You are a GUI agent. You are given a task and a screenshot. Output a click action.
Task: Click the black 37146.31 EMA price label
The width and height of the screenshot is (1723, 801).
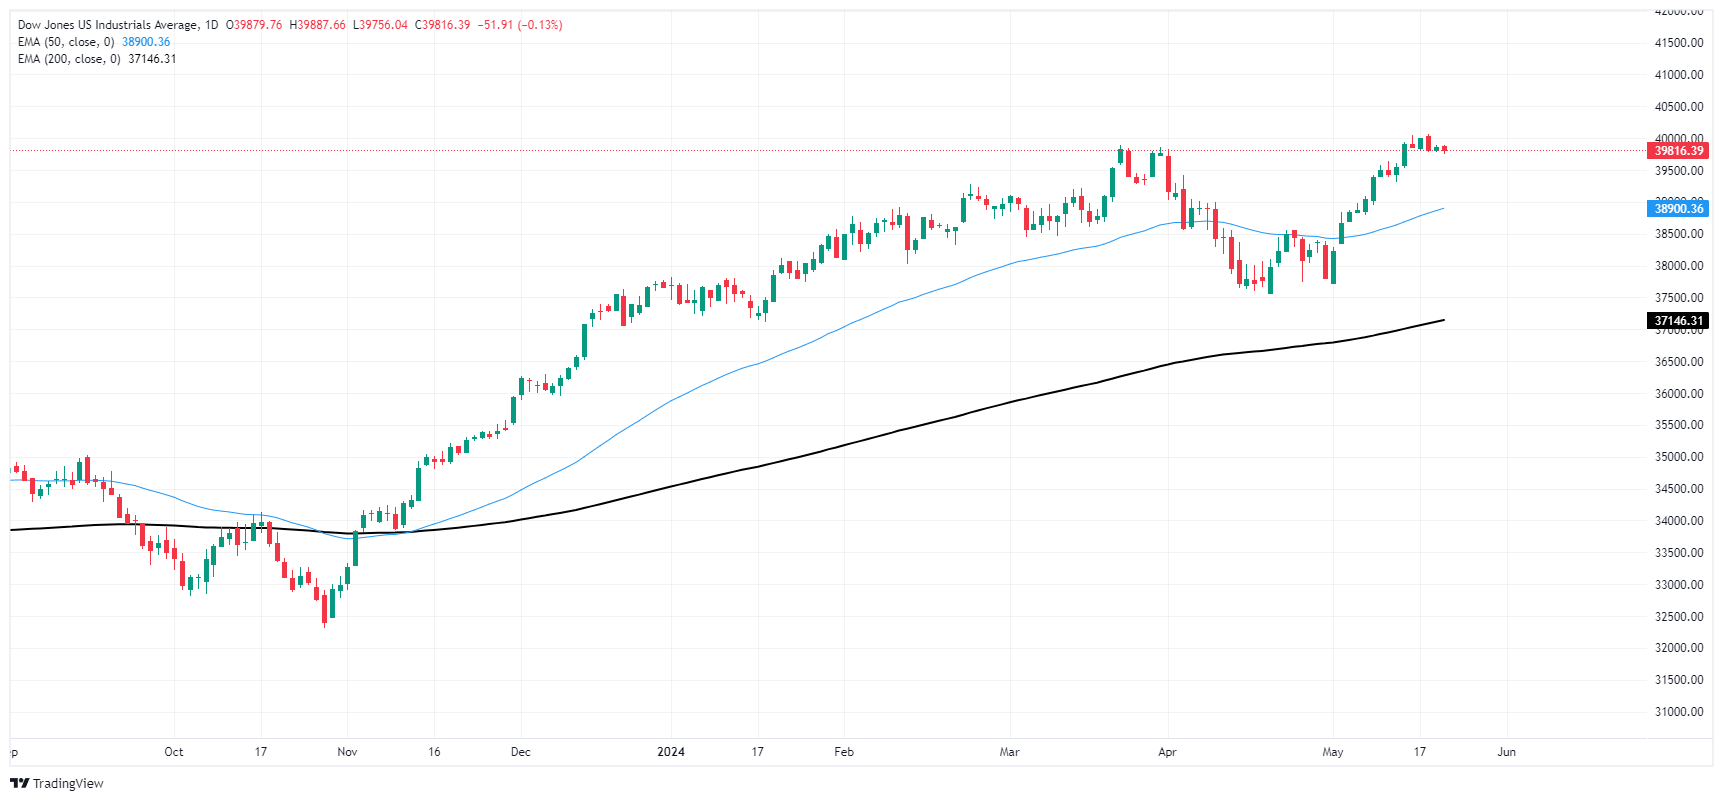1678,321
